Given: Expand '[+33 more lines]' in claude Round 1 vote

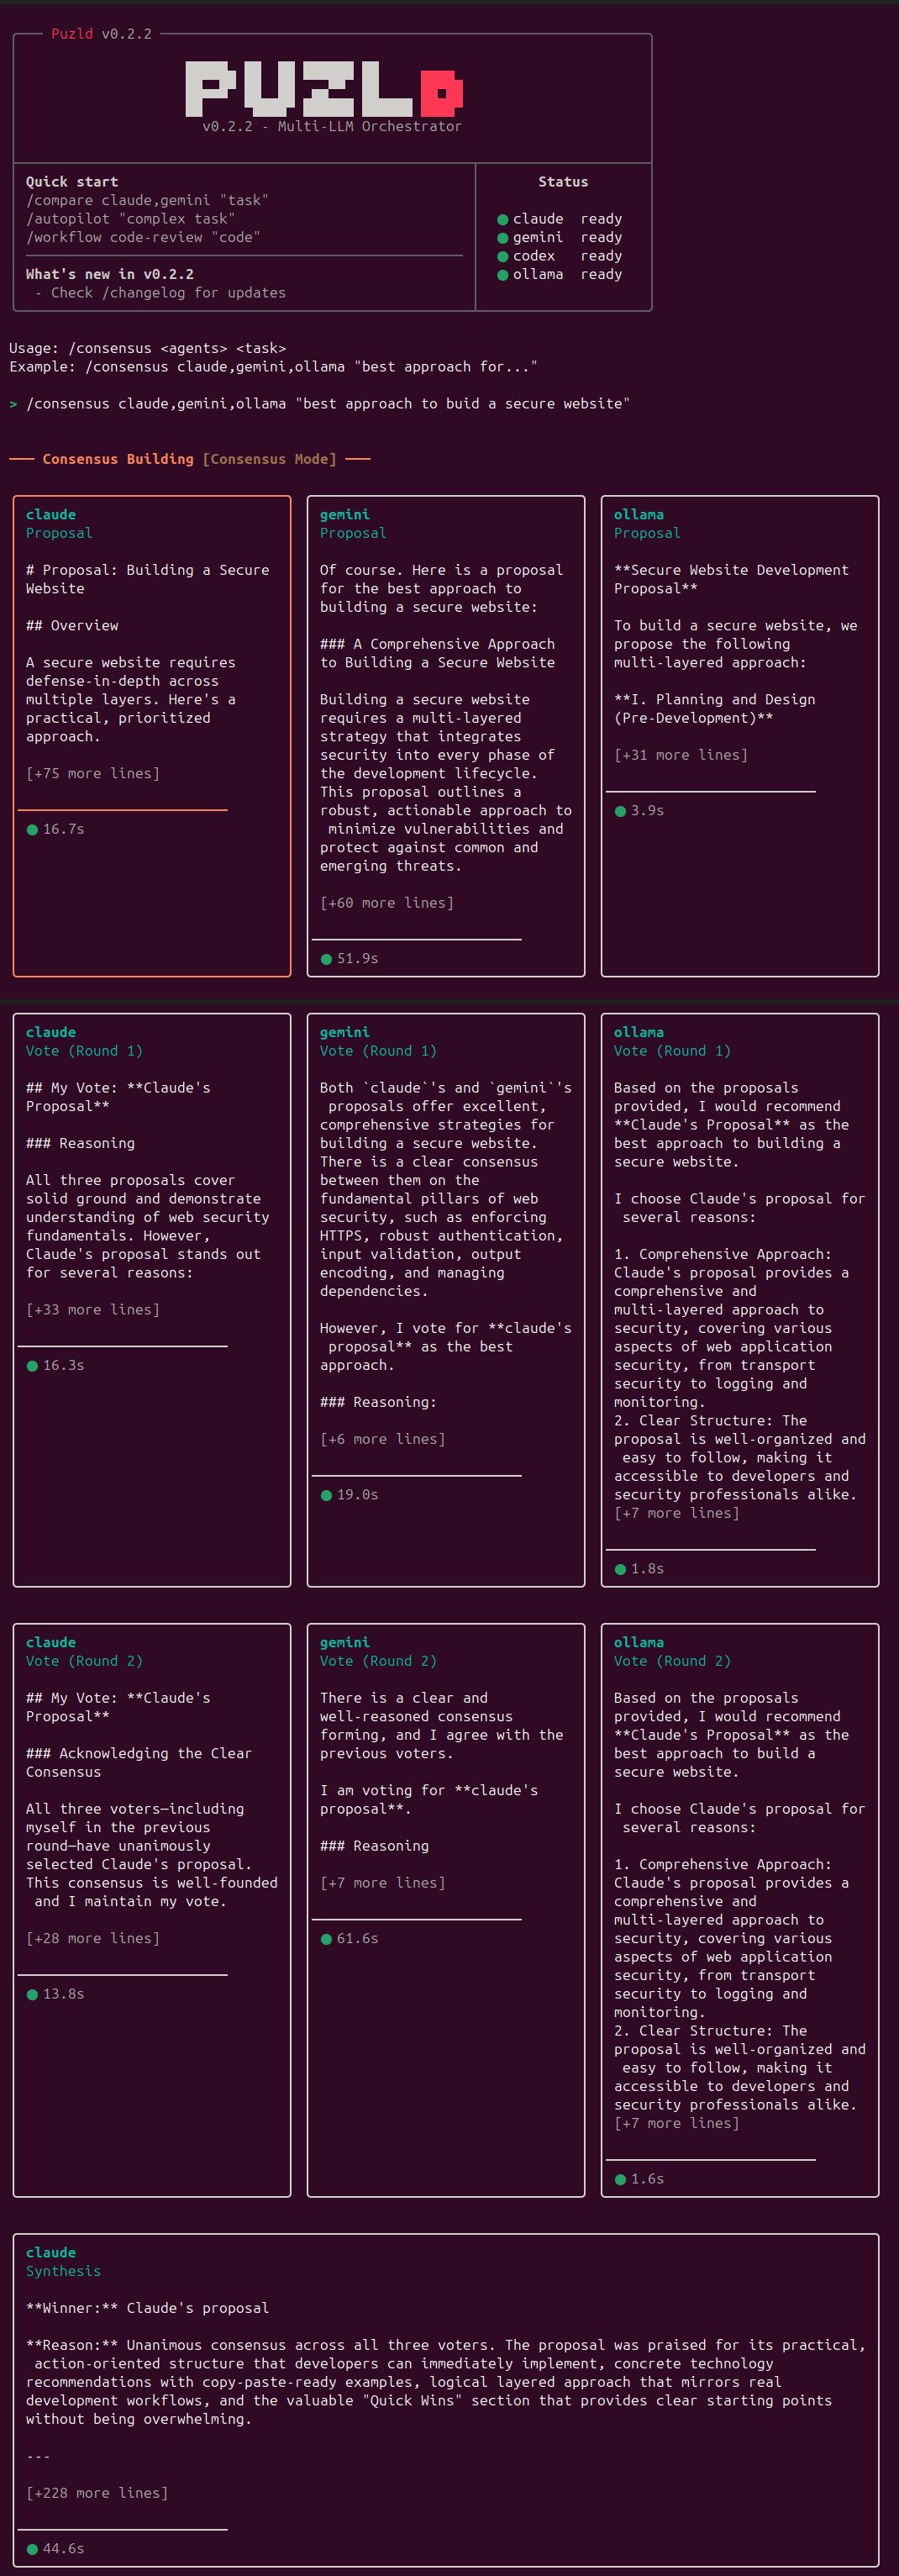Looking at the screenshot, I should [93, 1309].
